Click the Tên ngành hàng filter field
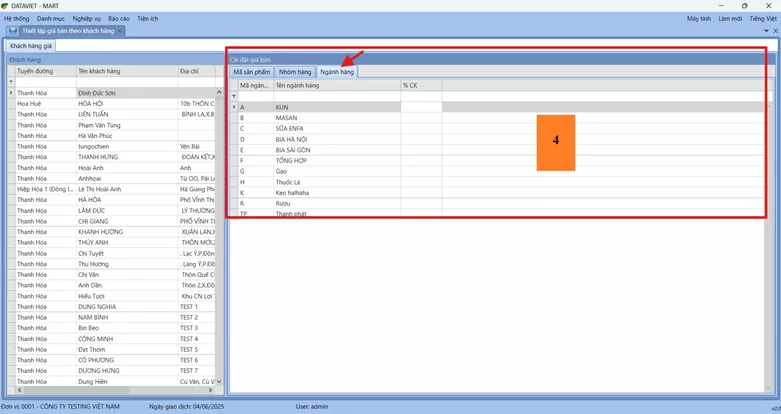781x414 pixels. pos(337,96)
